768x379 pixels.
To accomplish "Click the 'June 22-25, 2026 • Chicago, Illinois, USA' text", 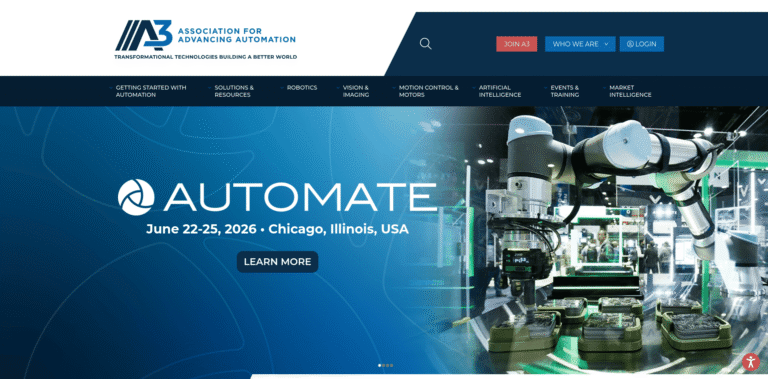I will (x=277, y=229).
